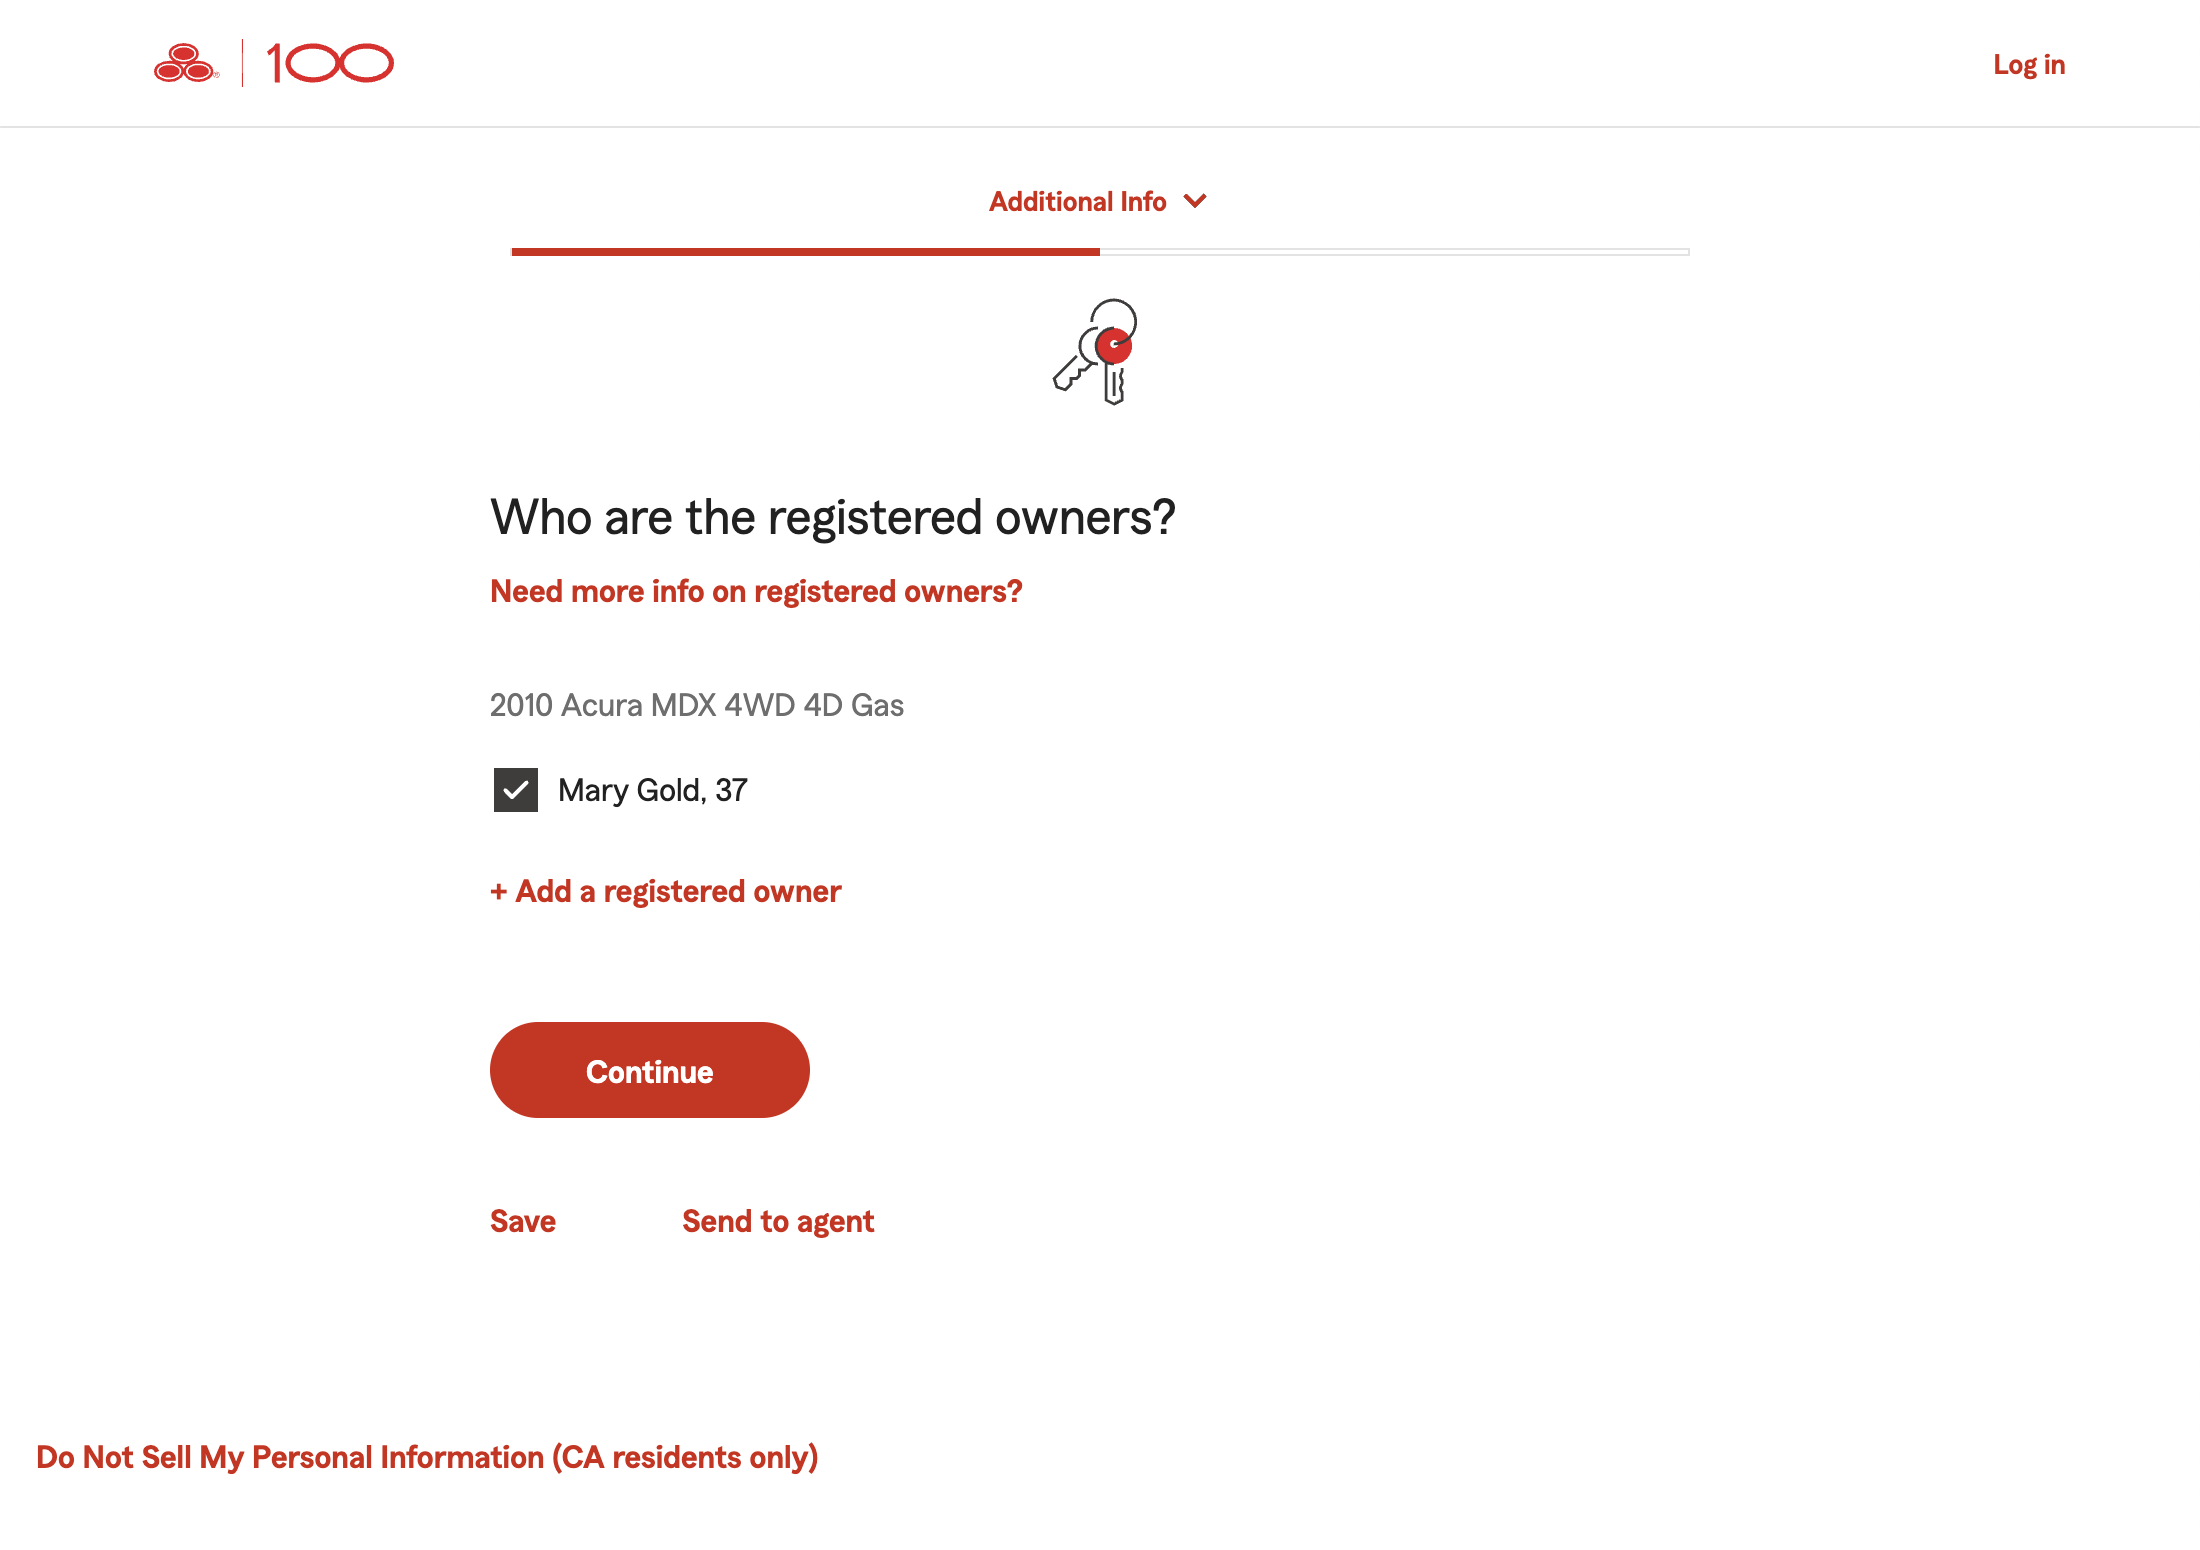Click the plus sign before Add a registered owner
Viewport: 2200px width, 1550px height.
click(499, 891)
